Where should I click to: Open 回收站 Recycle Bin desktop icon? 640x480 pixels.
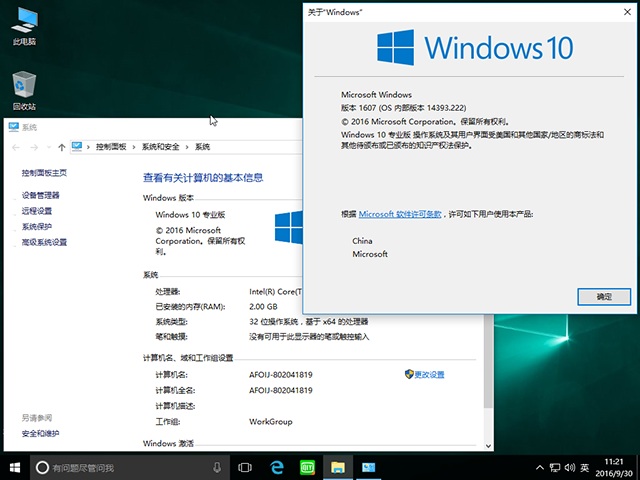[x=24, y=87]
